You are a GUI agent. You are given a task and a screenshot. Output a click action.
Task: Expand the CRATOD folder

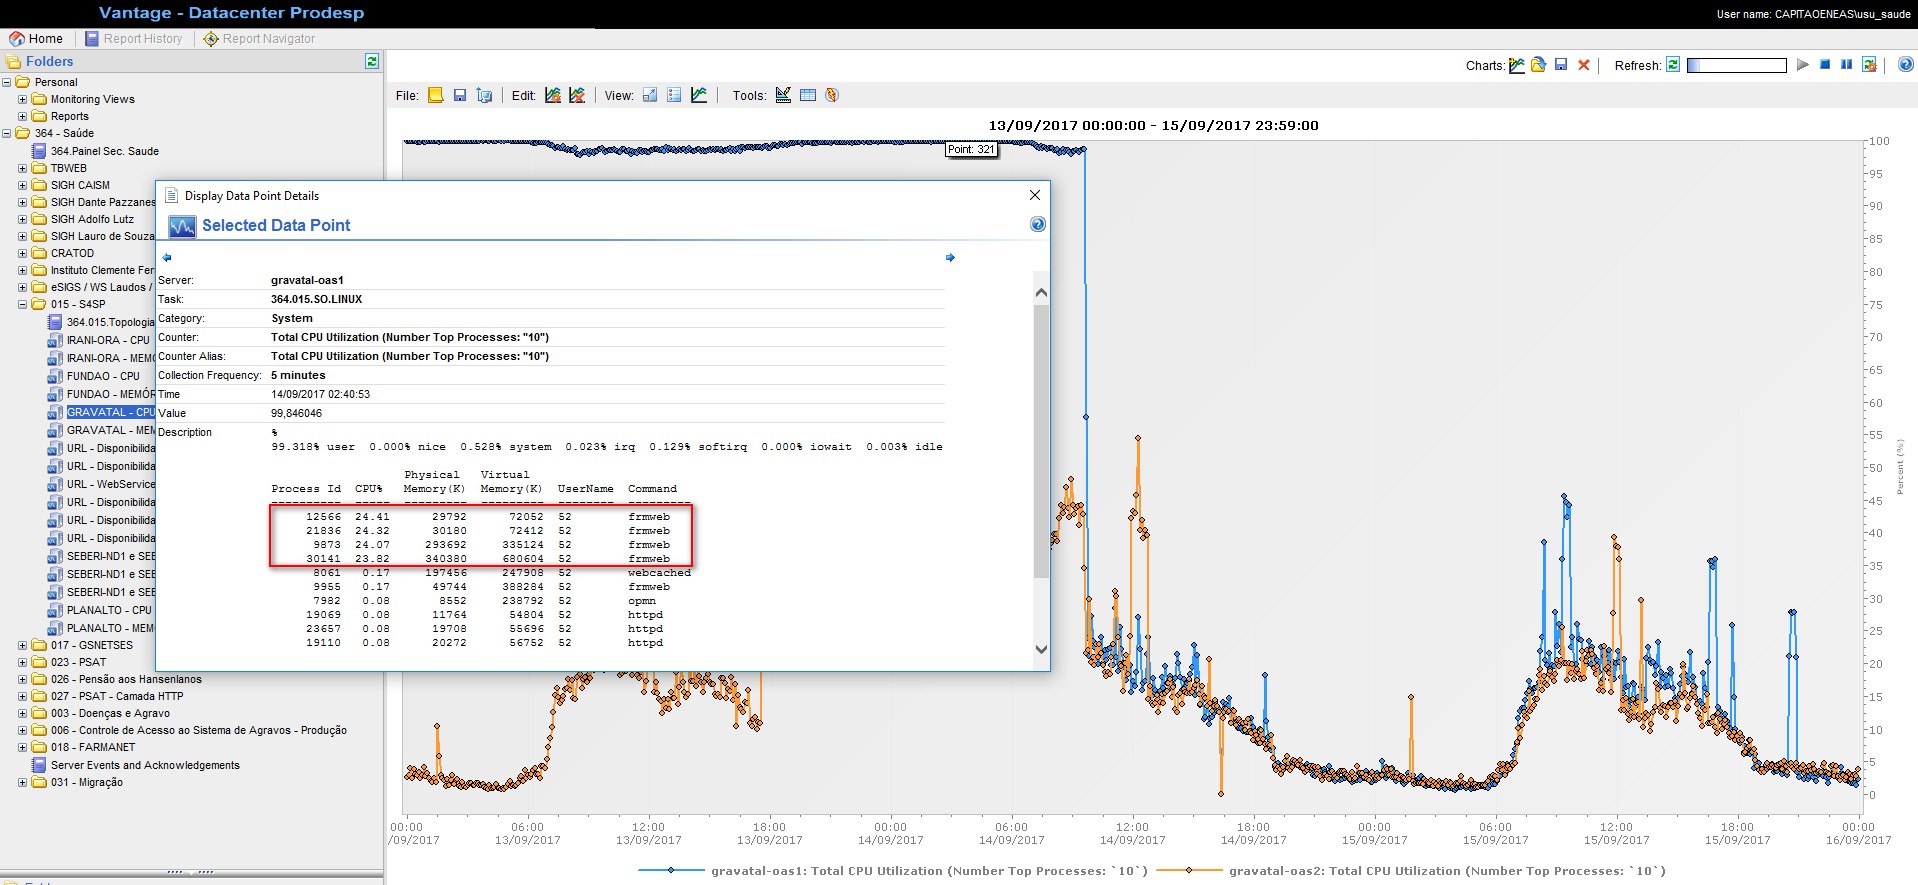pos(23,253)
